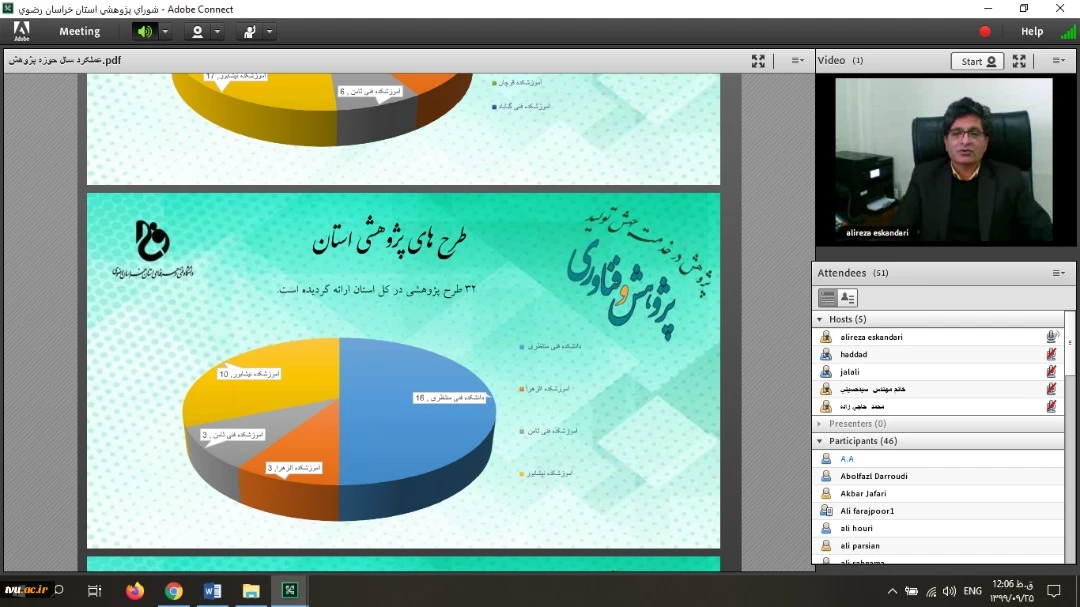Open the raise hand status dropdown
Image resolution: width=1080 pixels, height=607 pixels.
pos(270,32)
